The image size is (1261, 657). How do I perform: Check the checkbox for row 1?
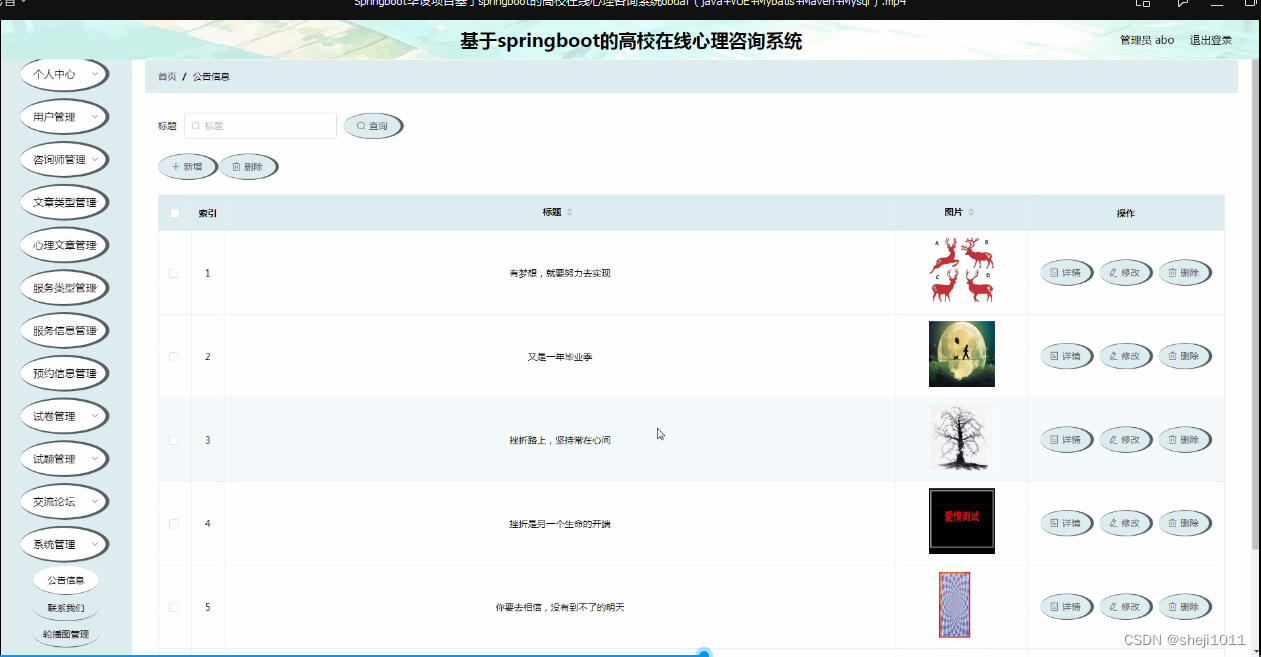174,272
